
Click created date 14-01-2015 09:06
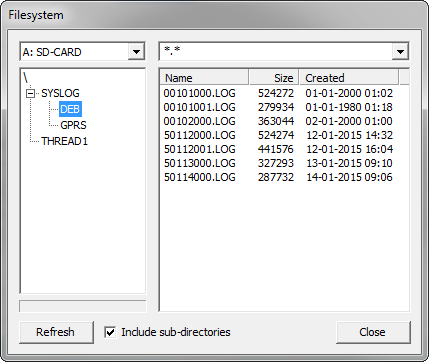pyautogui.click(x=349, y=177)
